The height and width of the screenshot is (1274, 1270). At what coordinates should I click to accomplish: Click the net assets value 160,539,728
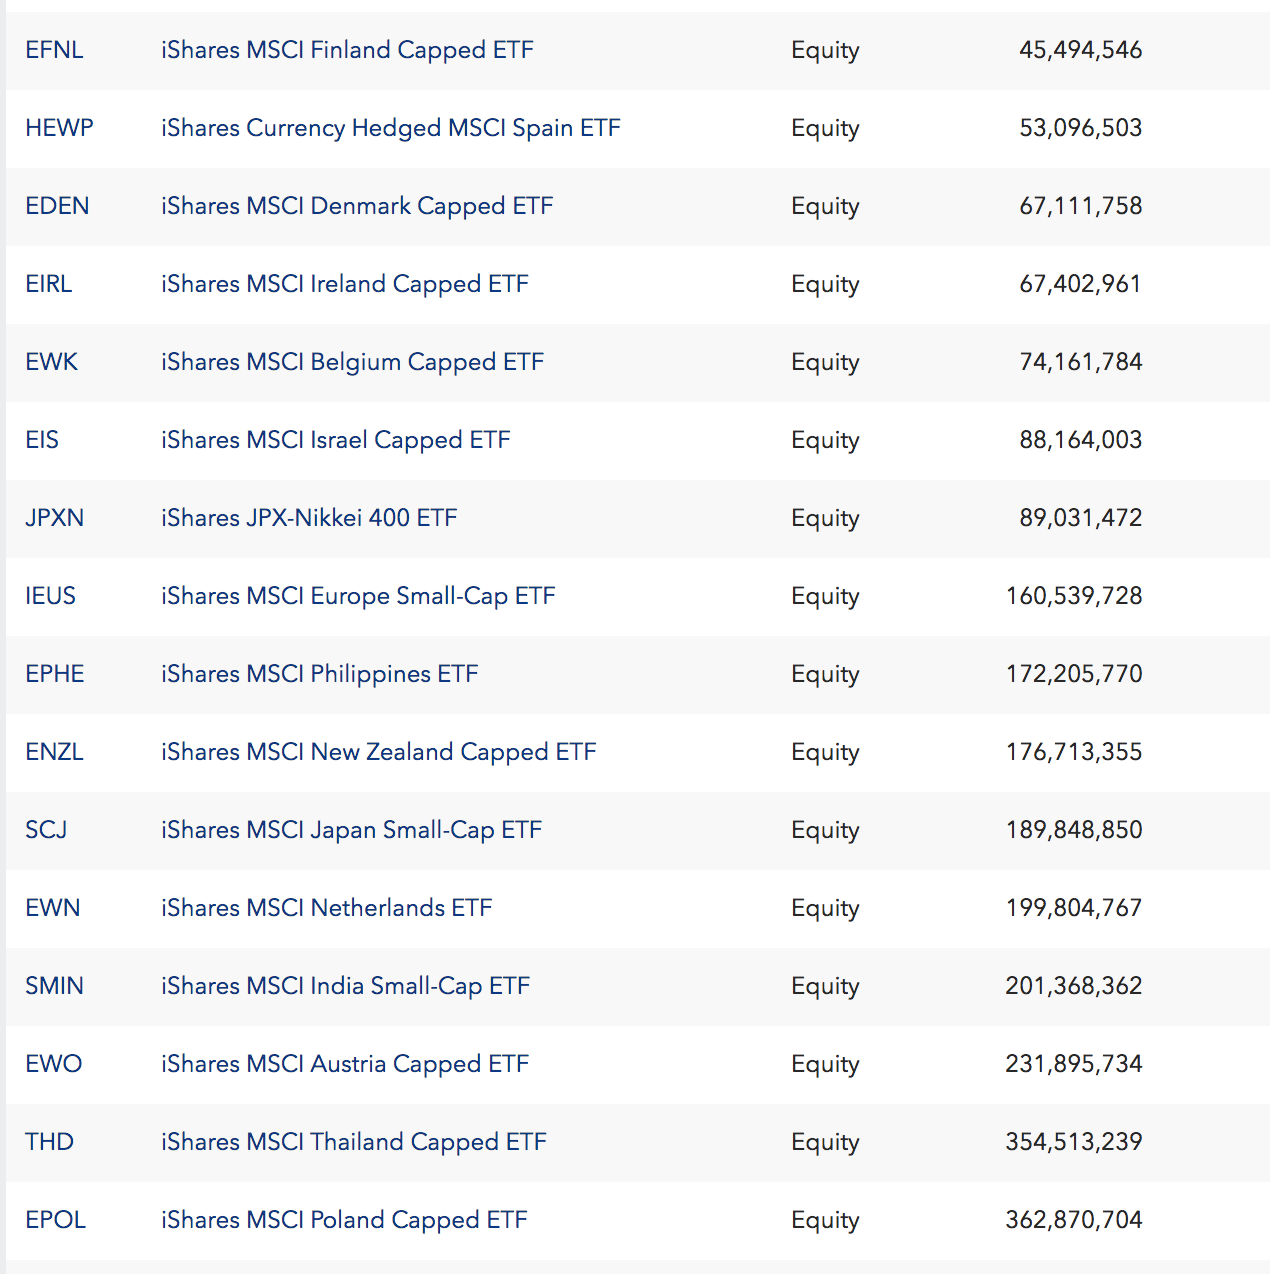(x=1074, y=596)
